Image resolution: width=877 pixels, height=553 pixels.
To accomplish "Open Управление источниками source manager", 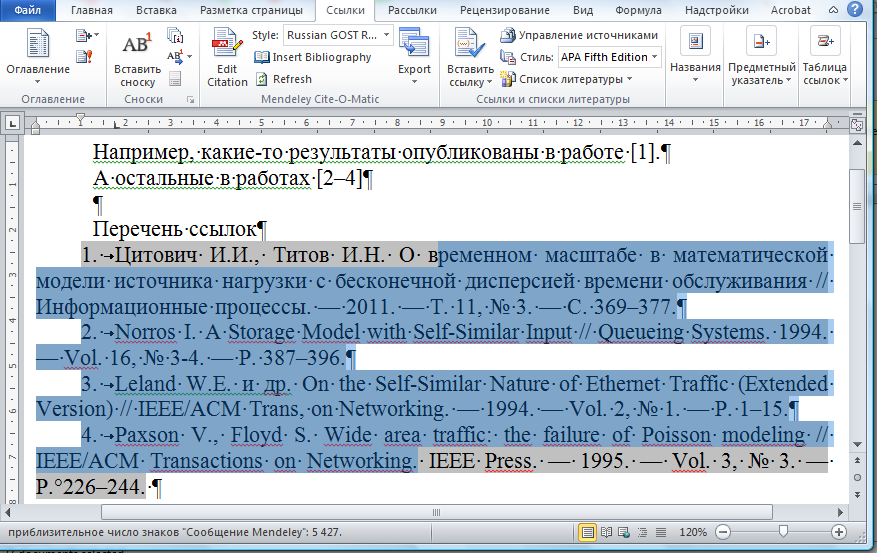I will [580, 35].
